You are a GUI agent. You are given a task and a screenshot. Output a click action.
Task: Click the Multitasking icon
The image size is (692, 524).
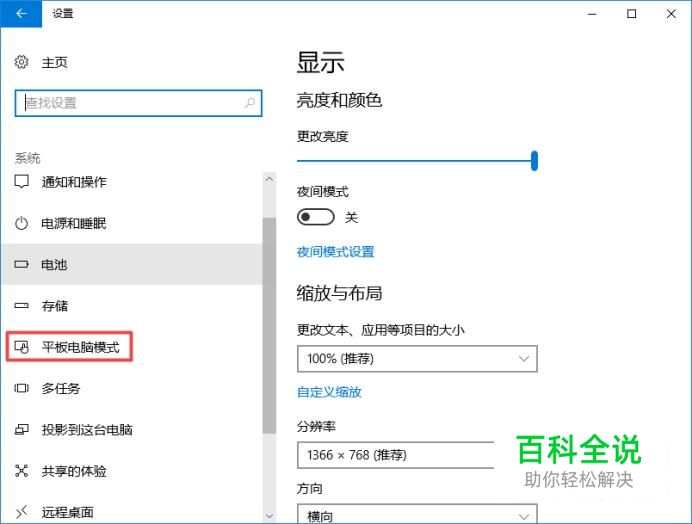[x=21, y=388]
